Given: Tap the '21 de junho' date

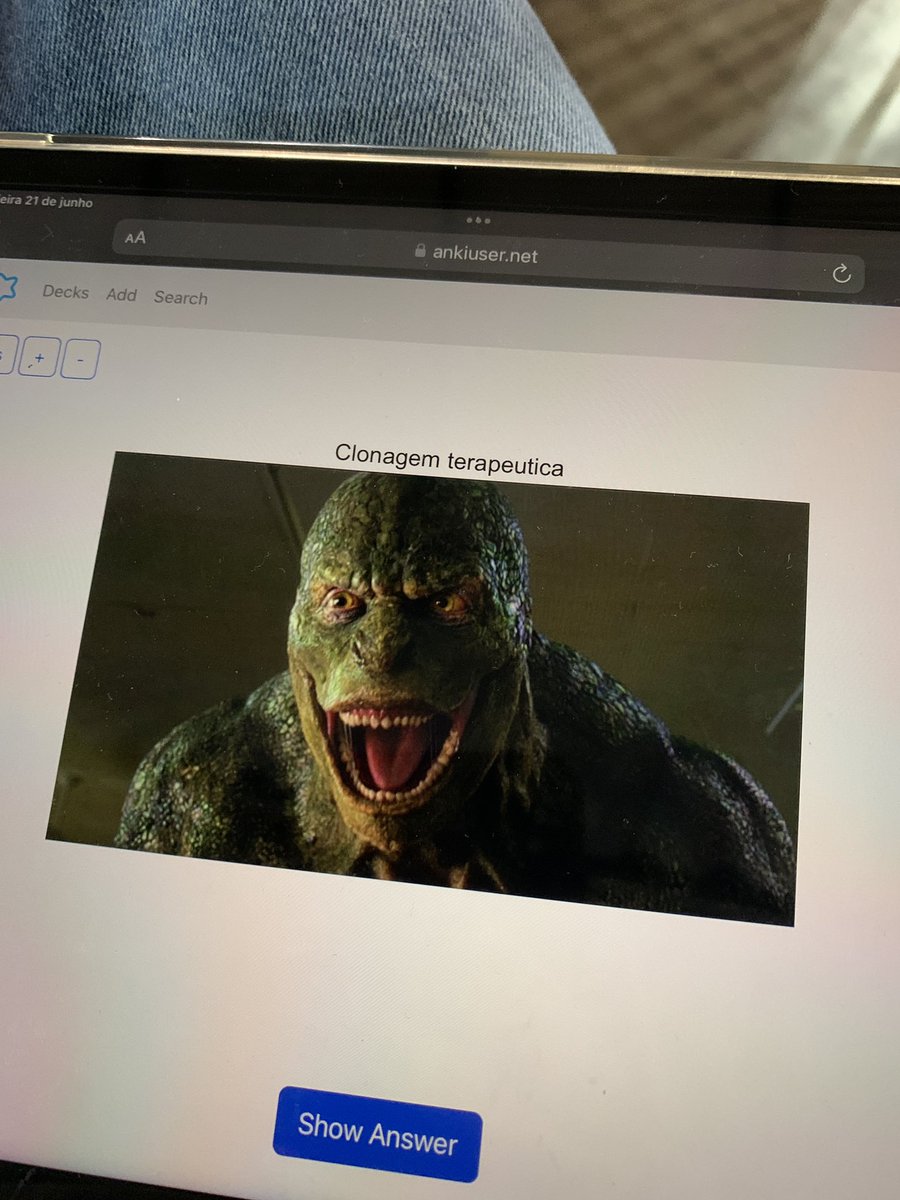Looking at the screenshot, I should pos(57,202).
